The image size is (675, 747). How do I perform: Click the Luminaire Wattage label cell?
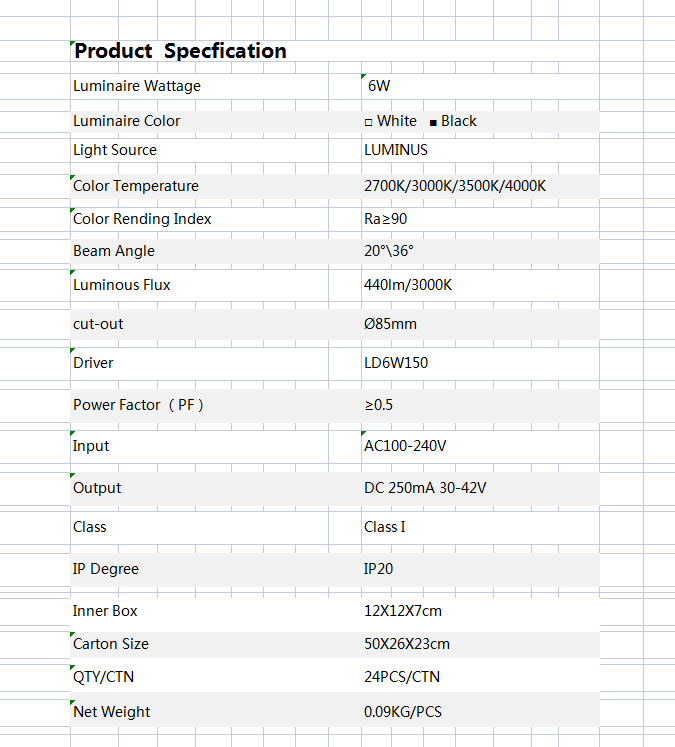137,86
